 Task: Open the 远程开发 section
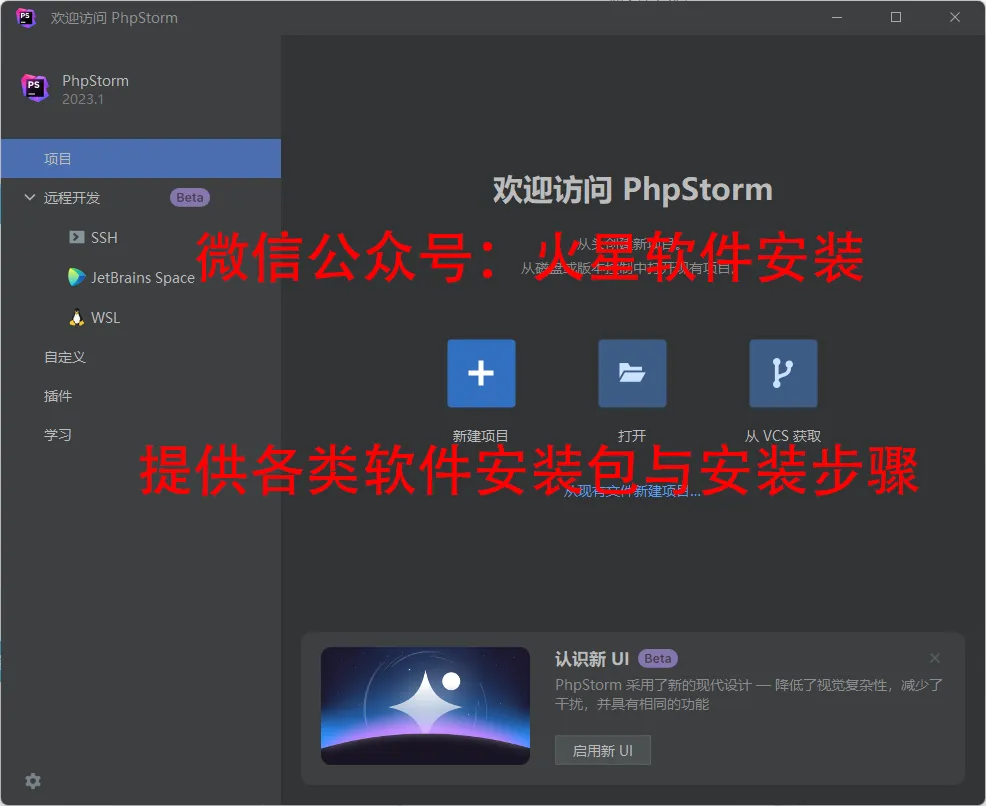(72, 198)
